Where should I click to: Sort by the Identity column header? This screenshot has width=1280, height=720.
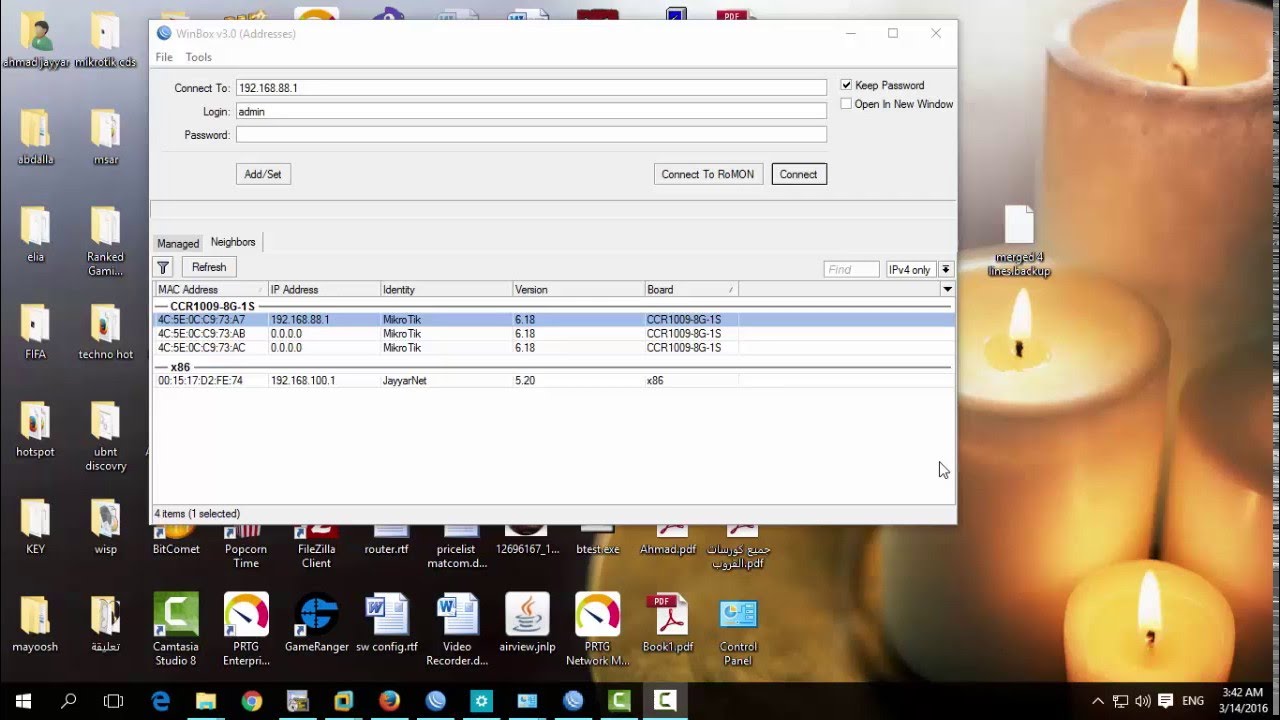[x=446, y=289]
